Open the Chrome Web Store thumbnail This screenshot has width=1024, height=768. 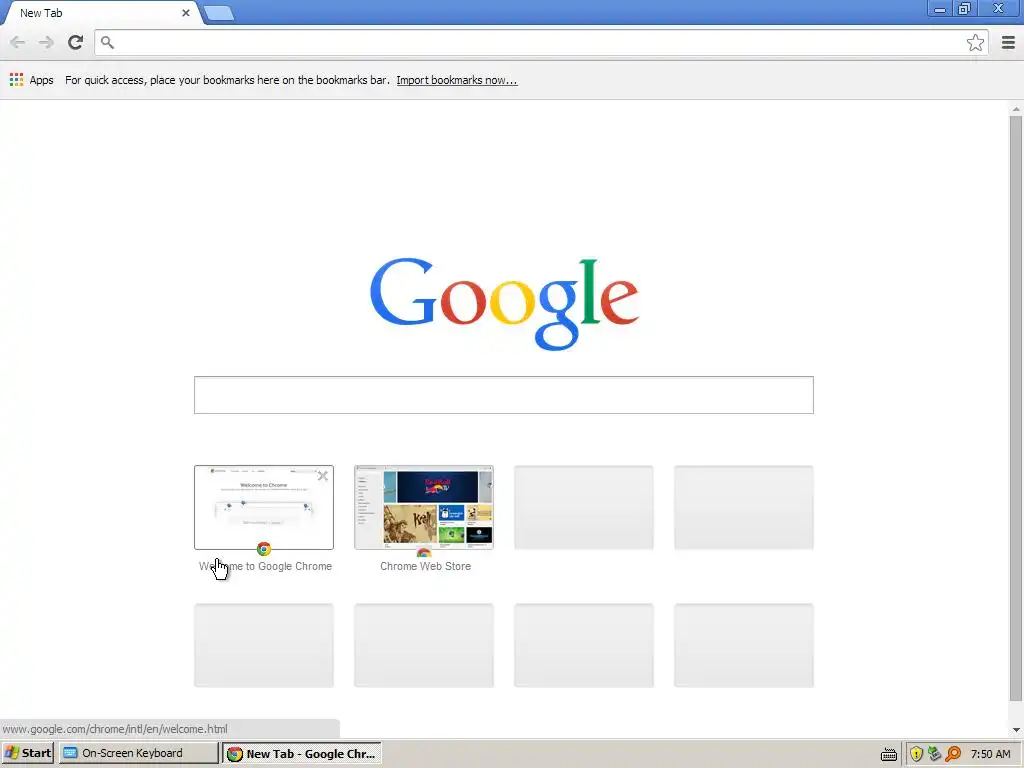[x=424, y=507]
